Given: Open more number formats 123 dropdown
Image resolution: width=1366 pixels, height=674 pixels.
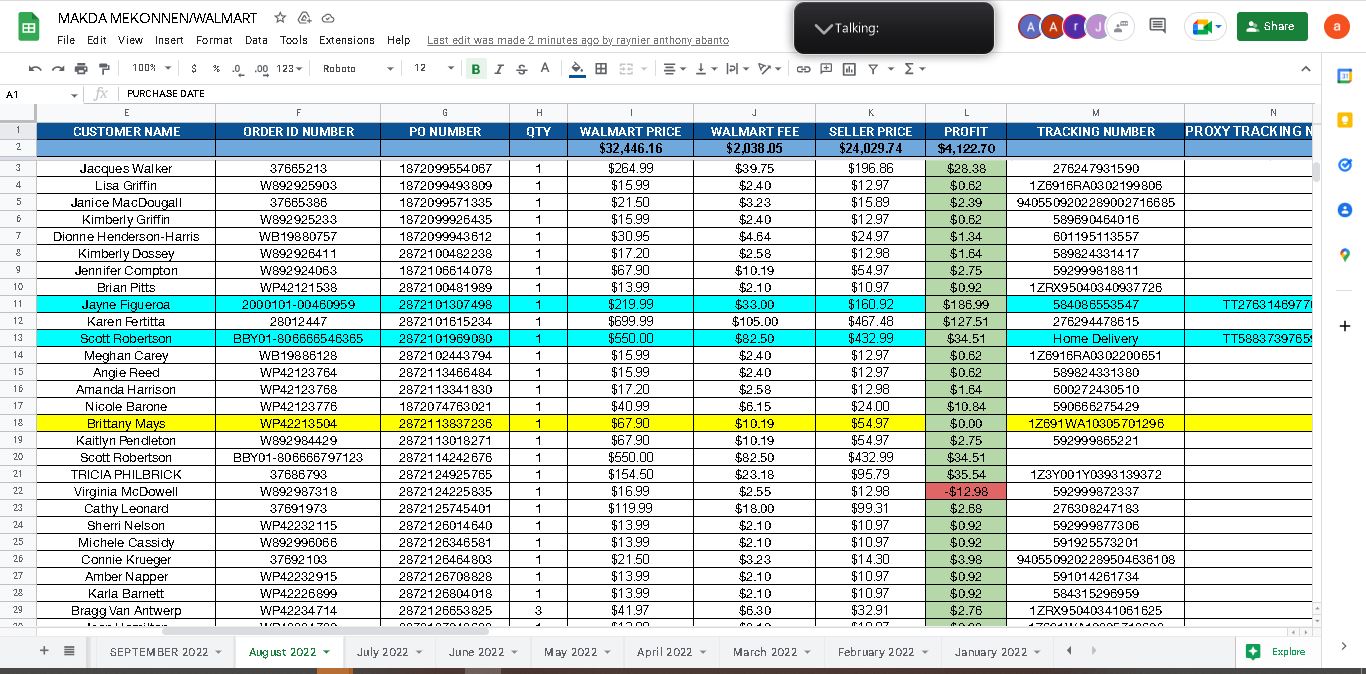Looking at the screenshot, I should coord(290,69).
